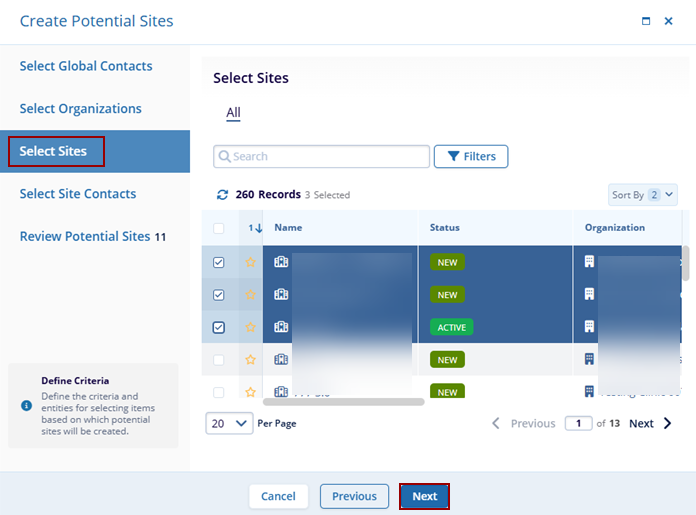Click the previous page chevron arrow
The height and width of the screenshot is (515, 696).
tap(496, 423)
